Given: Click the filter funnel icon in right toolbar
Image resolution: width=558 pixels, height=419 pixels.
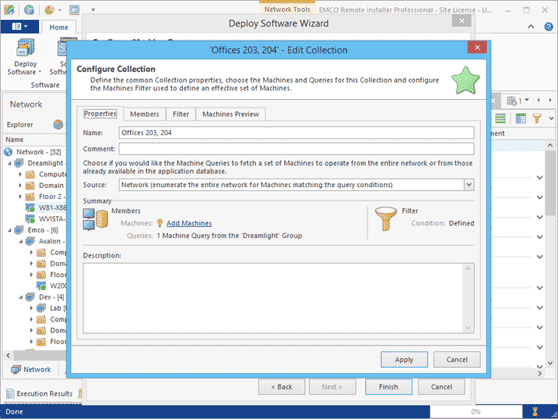Looking at the screenshot, I should pos(537,118).
